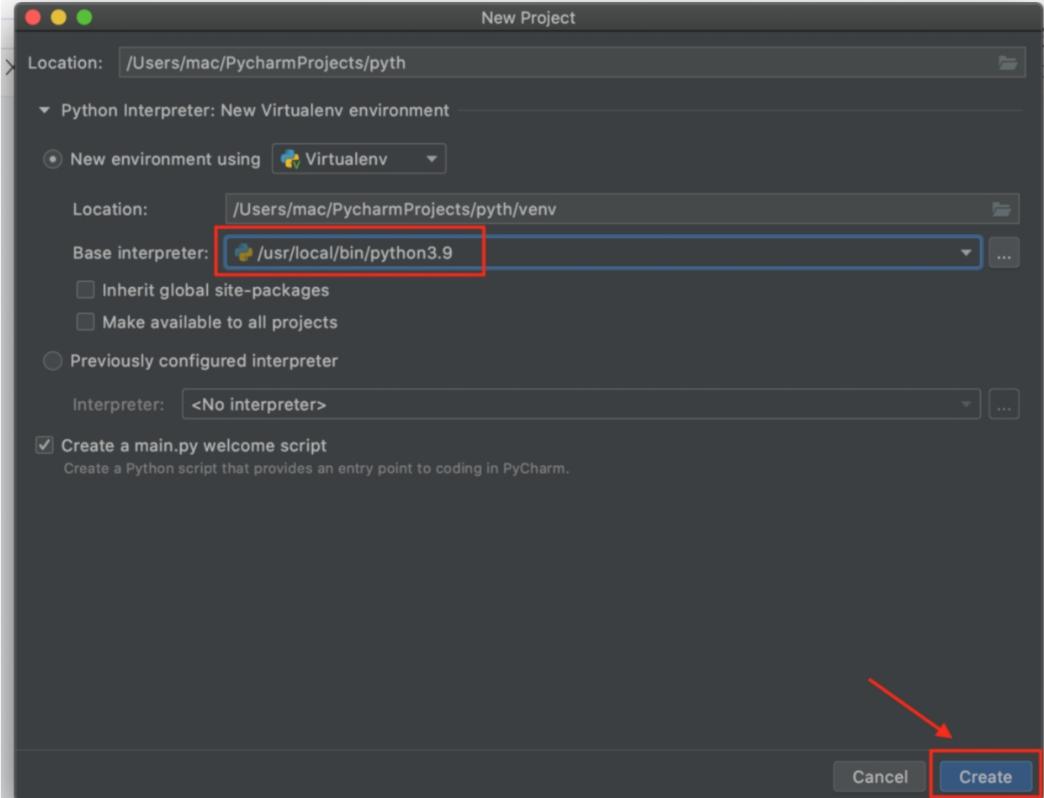Click the venv Location path field
The image size is (1044, 798).
coord(622,209)
